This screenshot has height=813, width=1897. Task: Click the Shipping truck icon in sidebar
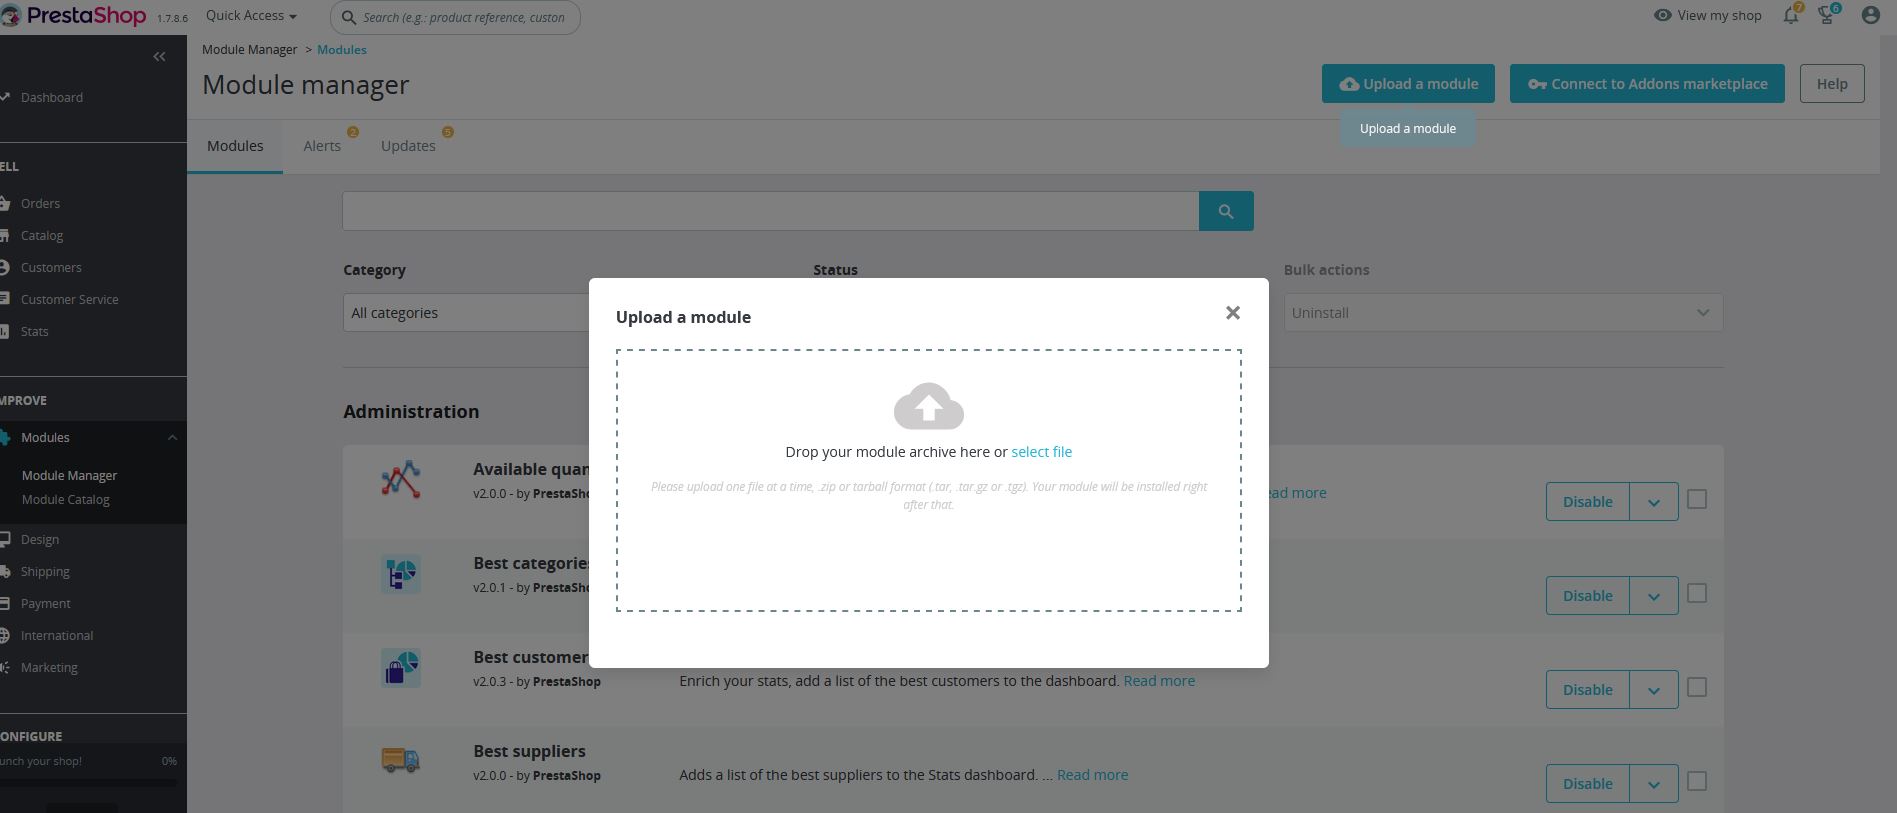(x=5, y=571)
